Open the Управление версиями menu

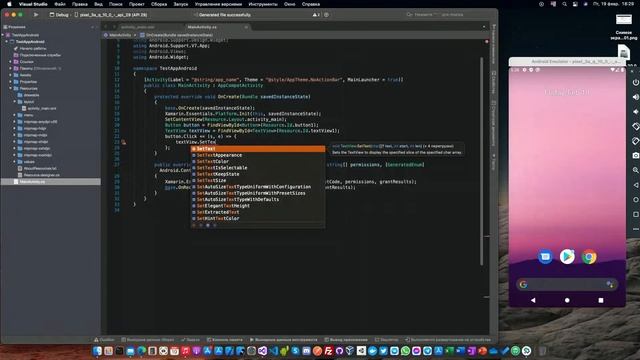218,4
